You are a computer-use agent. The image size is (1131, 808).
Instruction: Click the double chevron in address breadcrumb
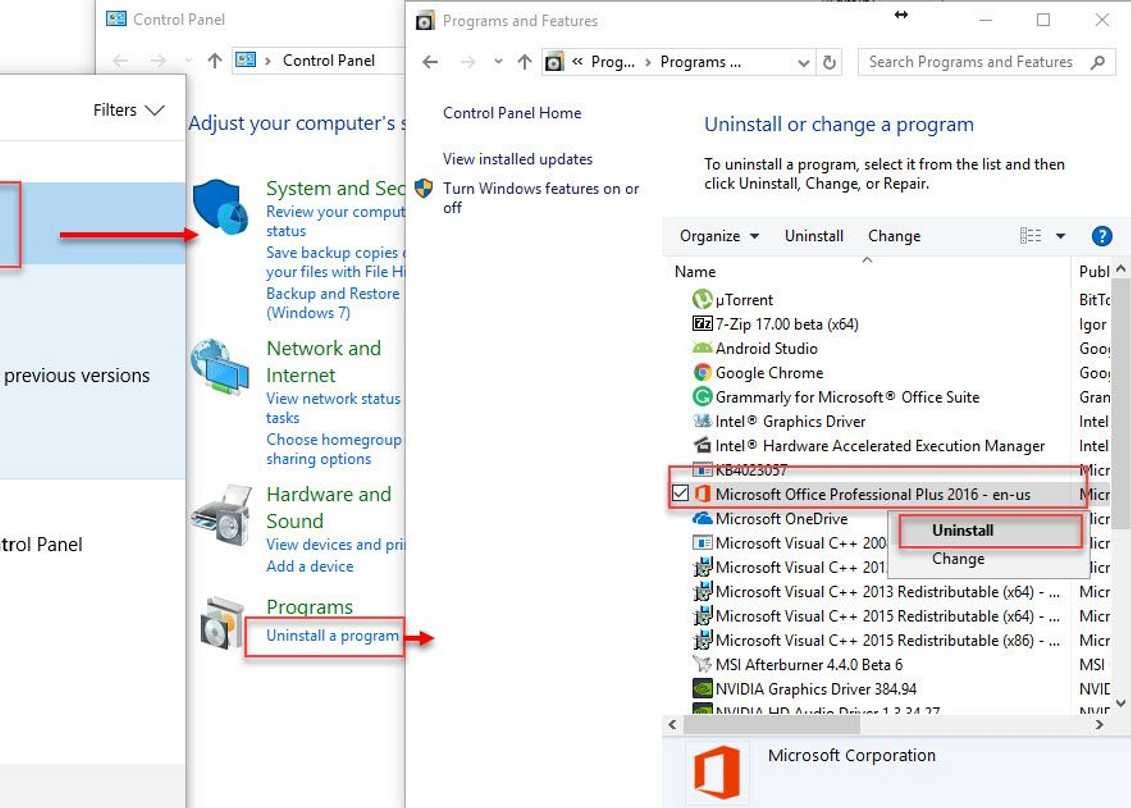click(x=577, y=62)
